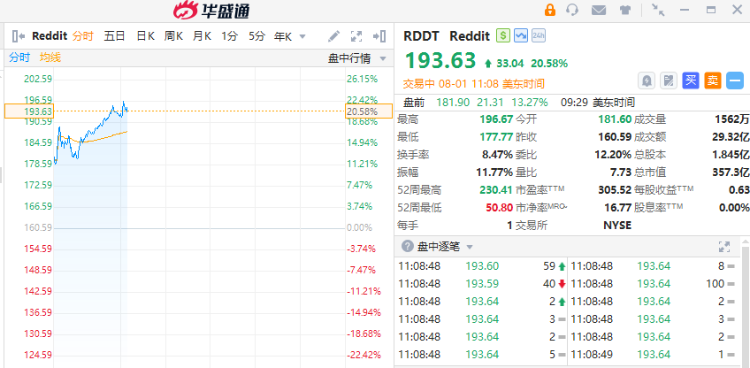
Task: Click the blue 买 buy button
Action: click(x=691, y=81)
